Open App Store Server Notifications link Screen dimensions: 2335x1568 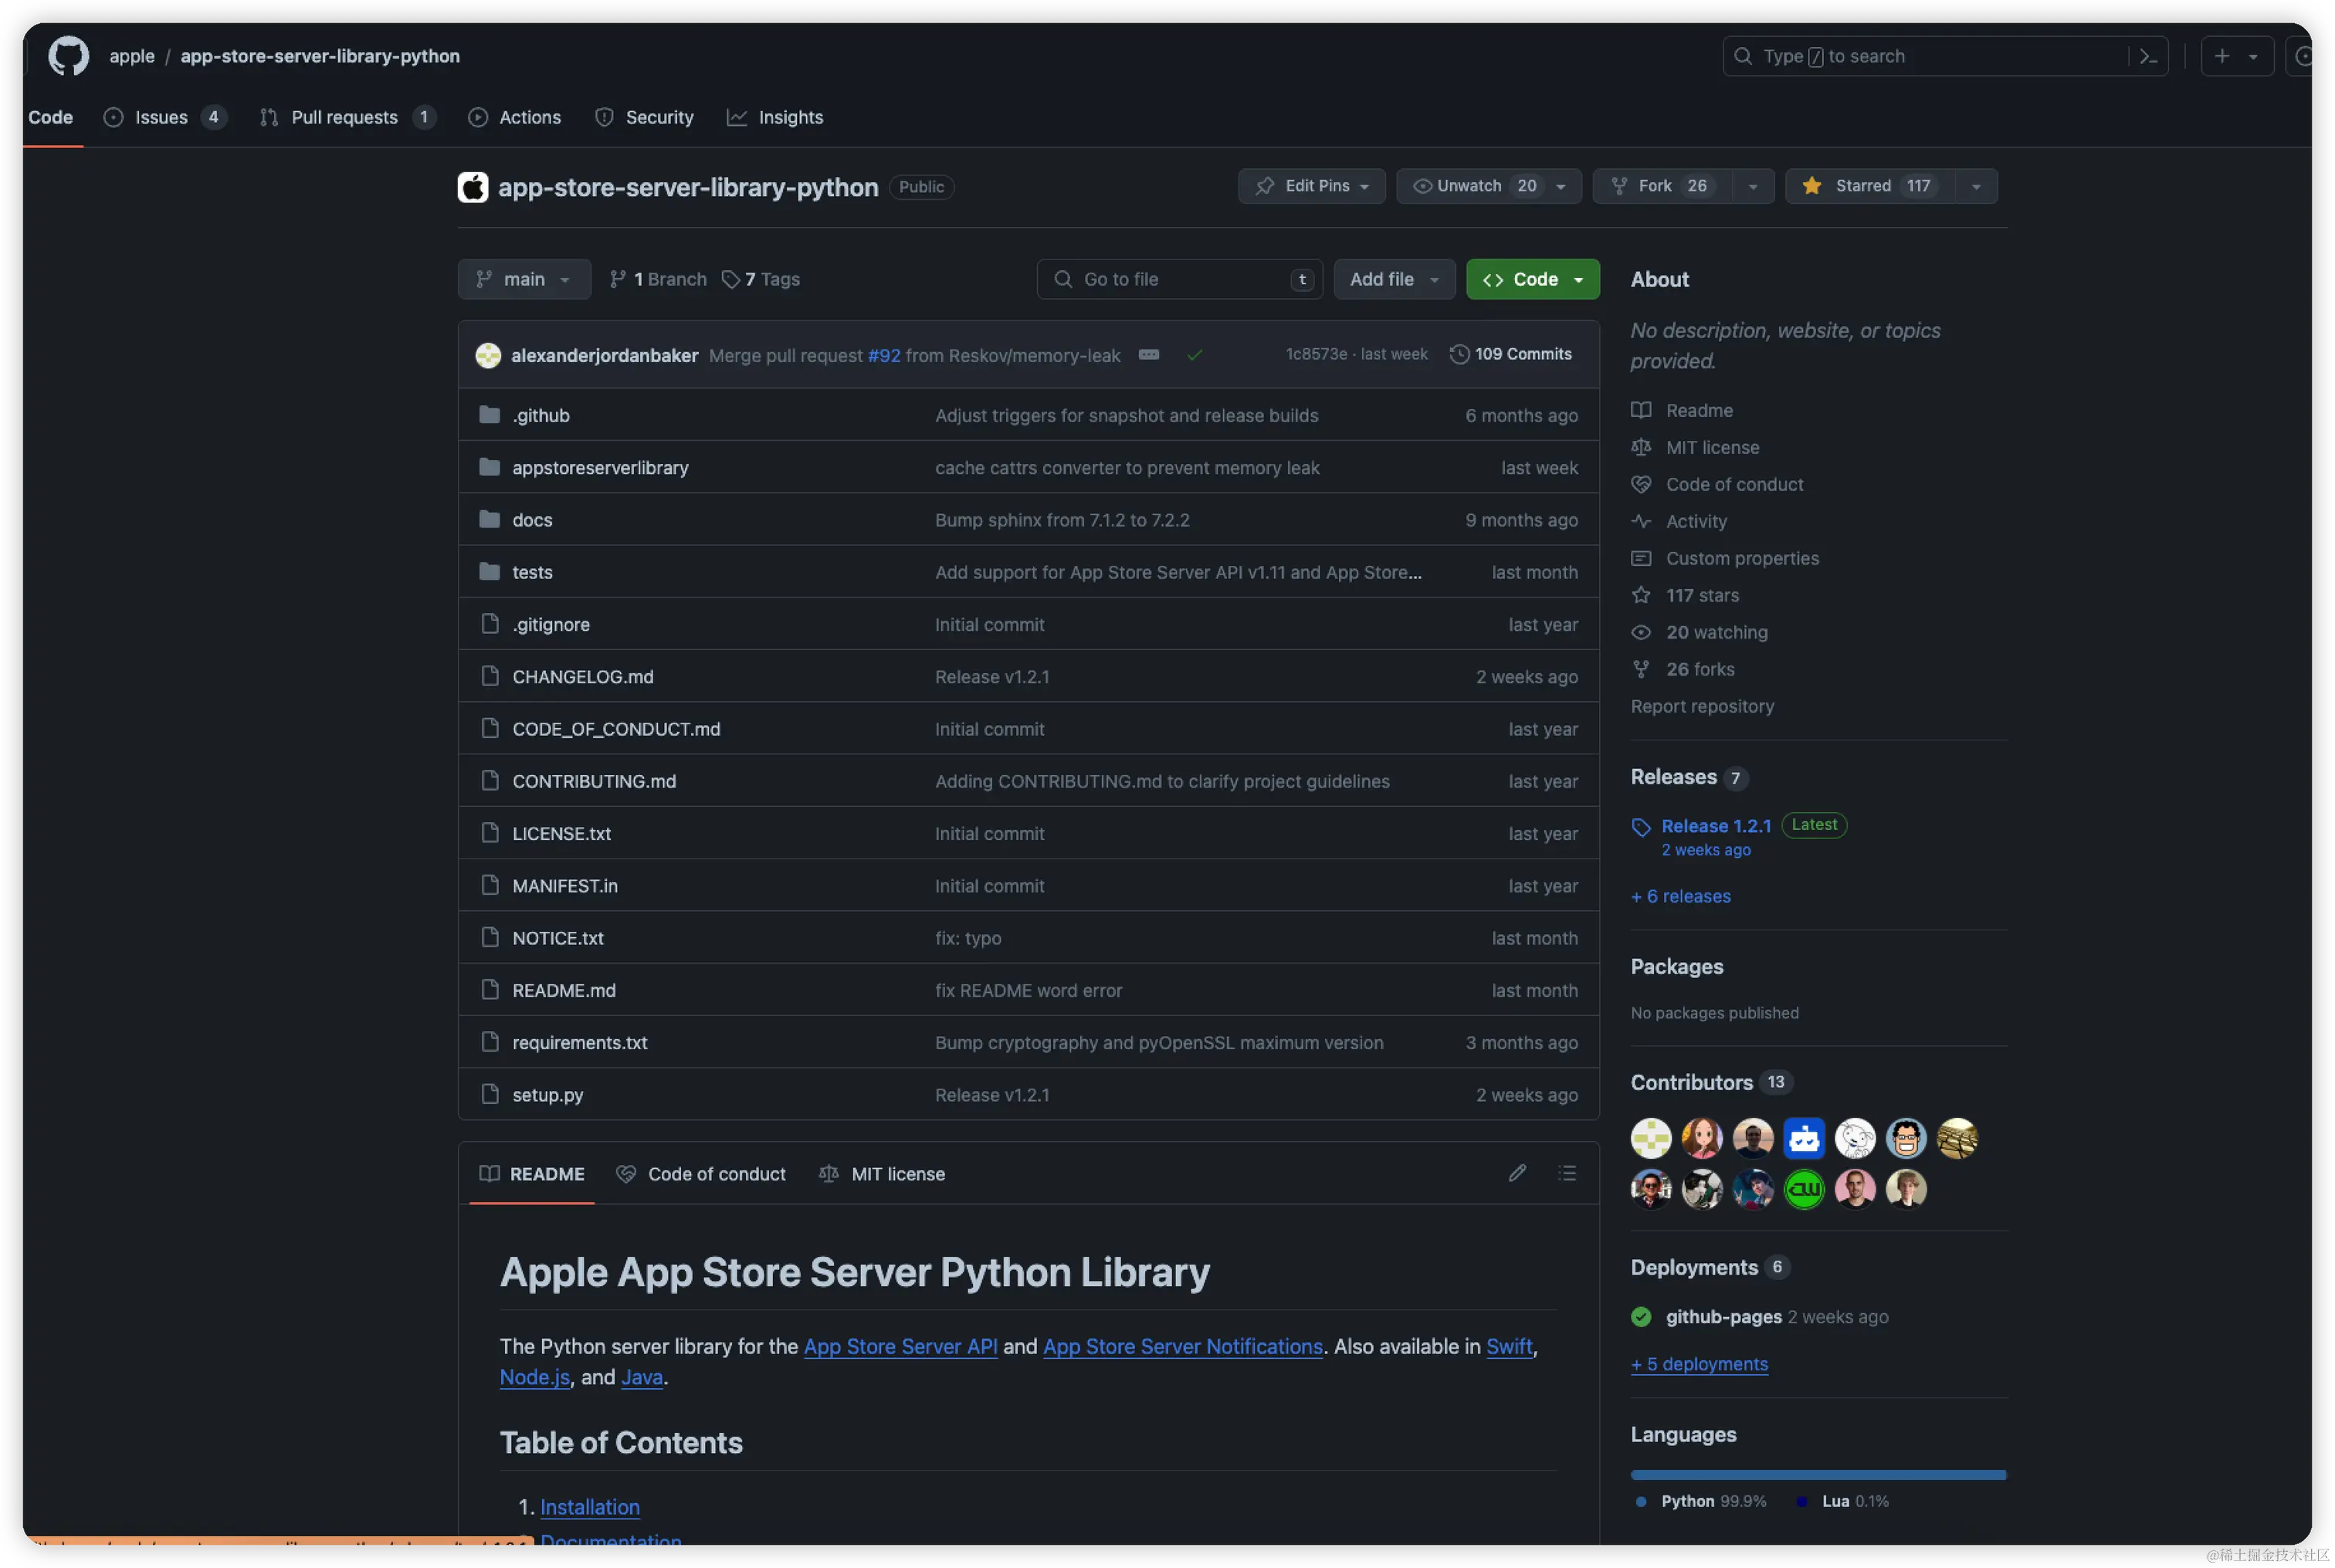pos(1182,1346)
